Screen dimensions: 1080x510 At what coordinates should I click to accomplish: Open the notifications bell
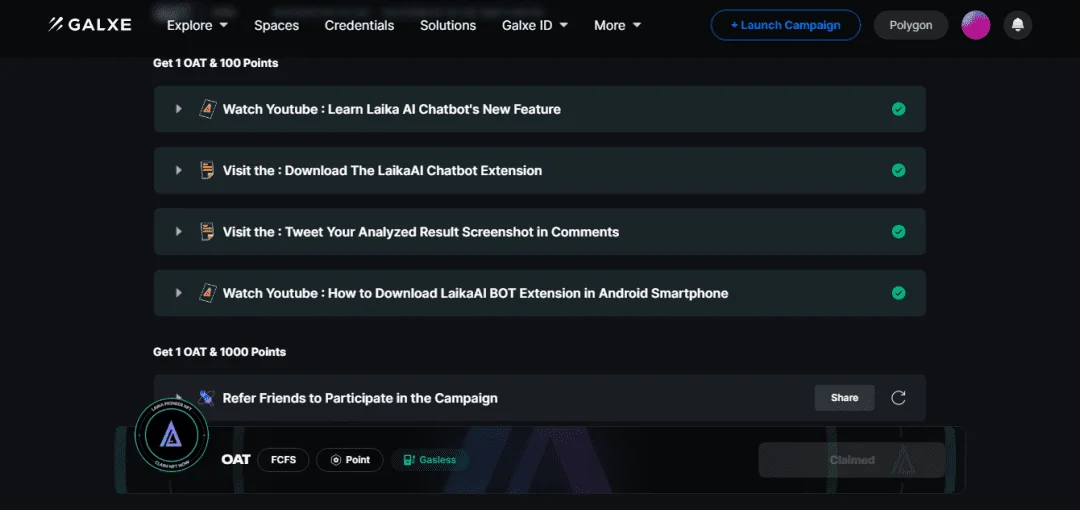tap(1017, 26)
